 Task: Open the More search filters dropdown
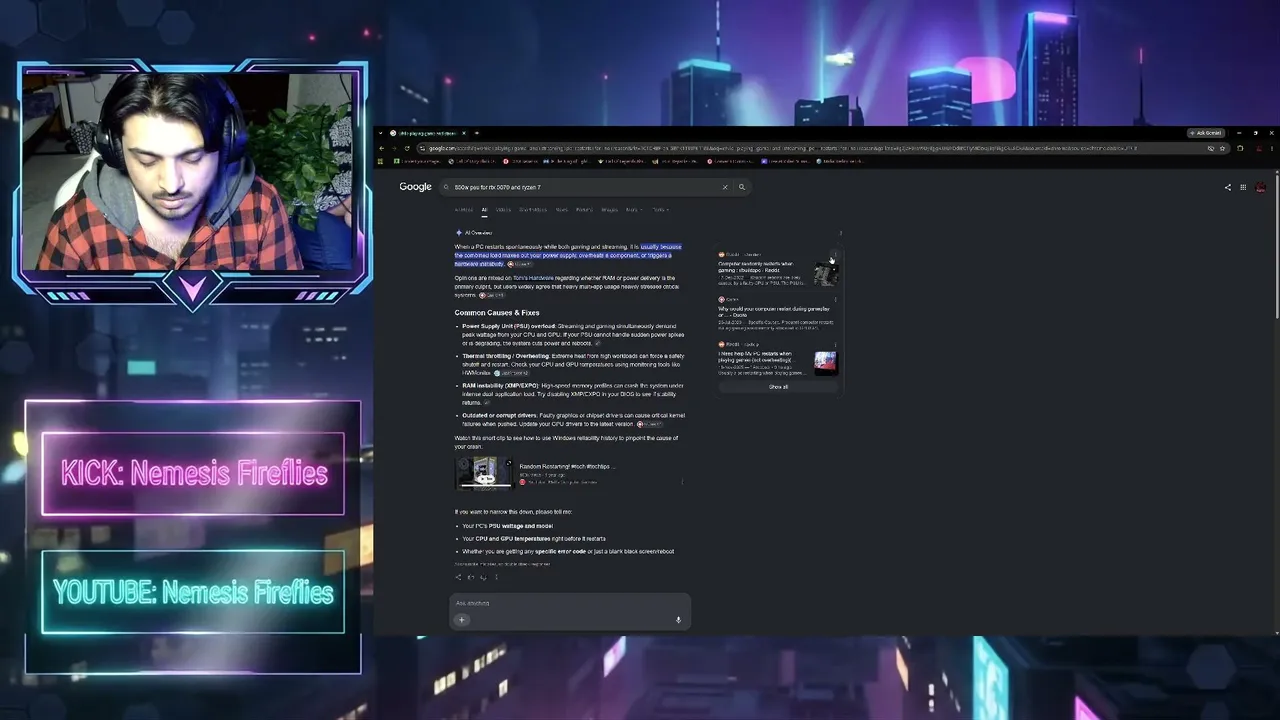click(x=632, y=210)
